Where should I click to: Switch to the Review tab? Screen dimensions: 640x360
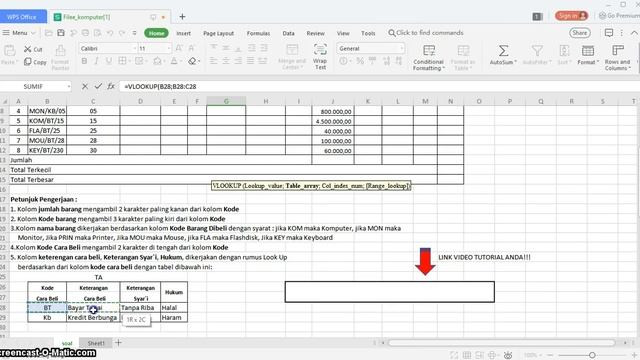316,33
